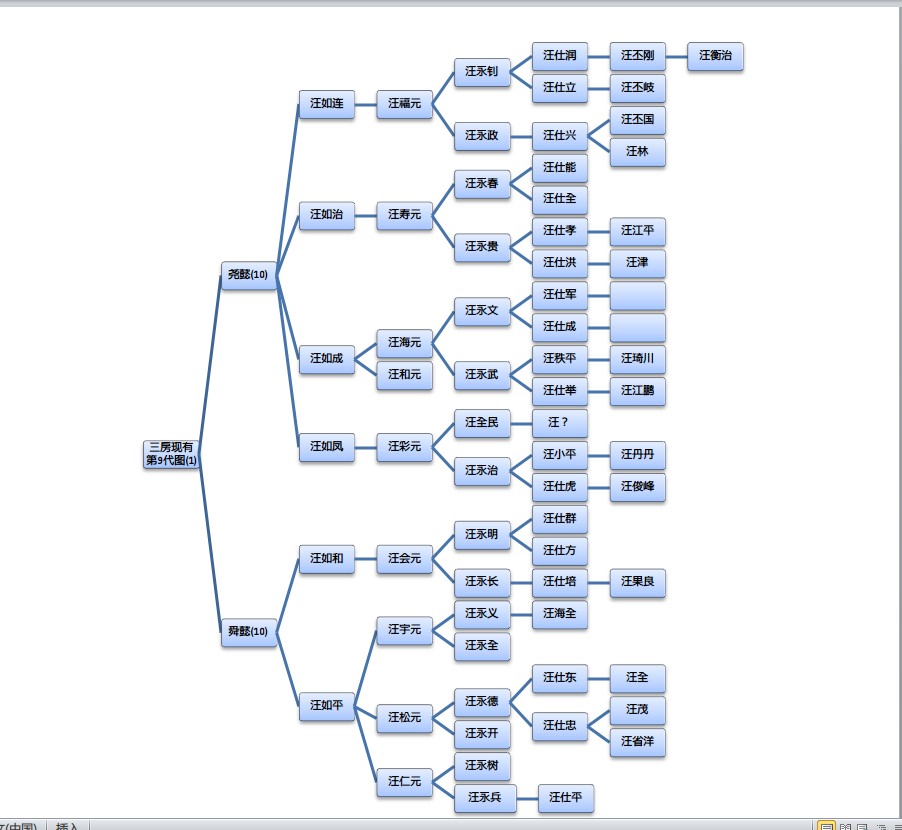This screenshot has height=830, width=902.
Task: Click the empty box beside 汪仕军
Action: click(637, 296)
